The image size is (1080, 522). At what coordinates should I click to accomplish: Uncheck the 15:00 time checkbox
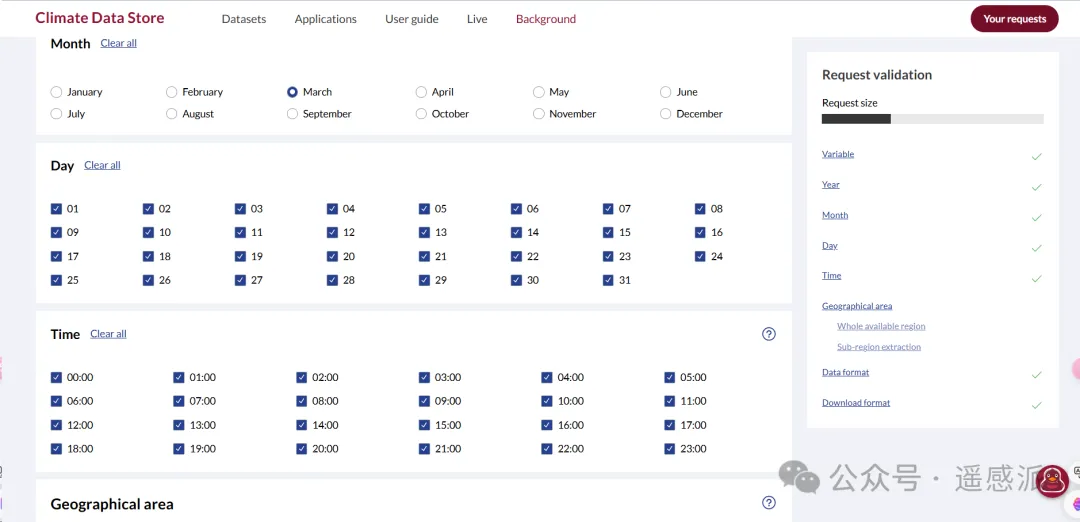pyautogui.click(x=424, y=426)
